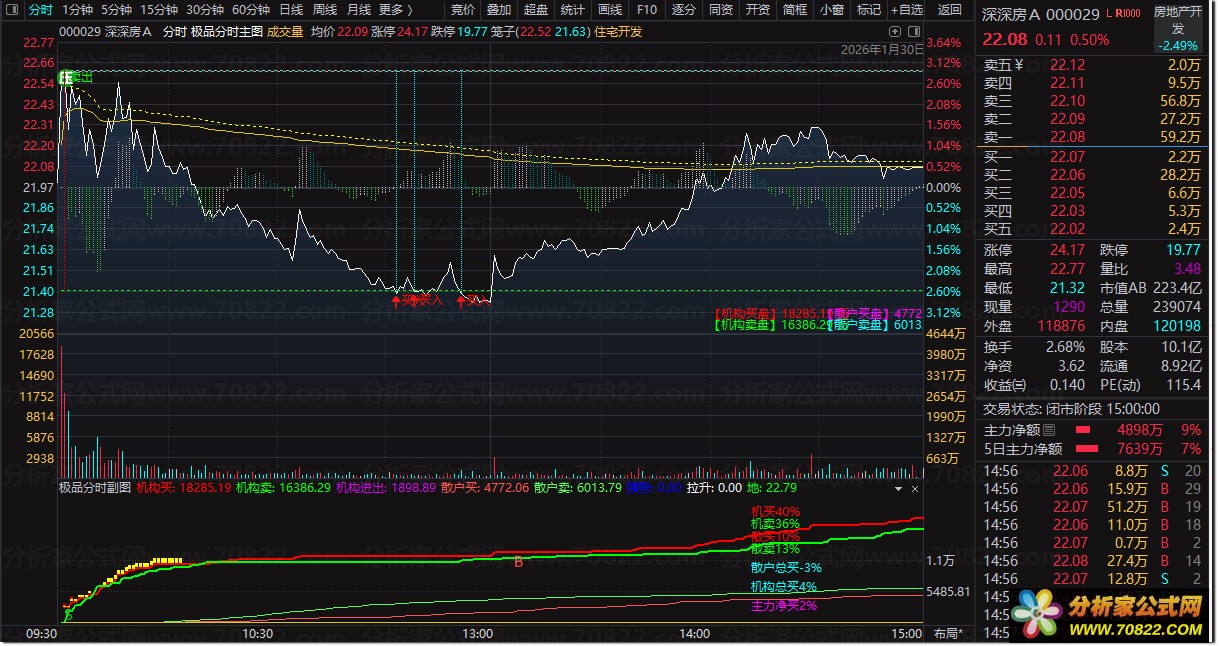Switch to the 5分钟 chart period
Screen dimensions: 1219x646
[116, 9]
